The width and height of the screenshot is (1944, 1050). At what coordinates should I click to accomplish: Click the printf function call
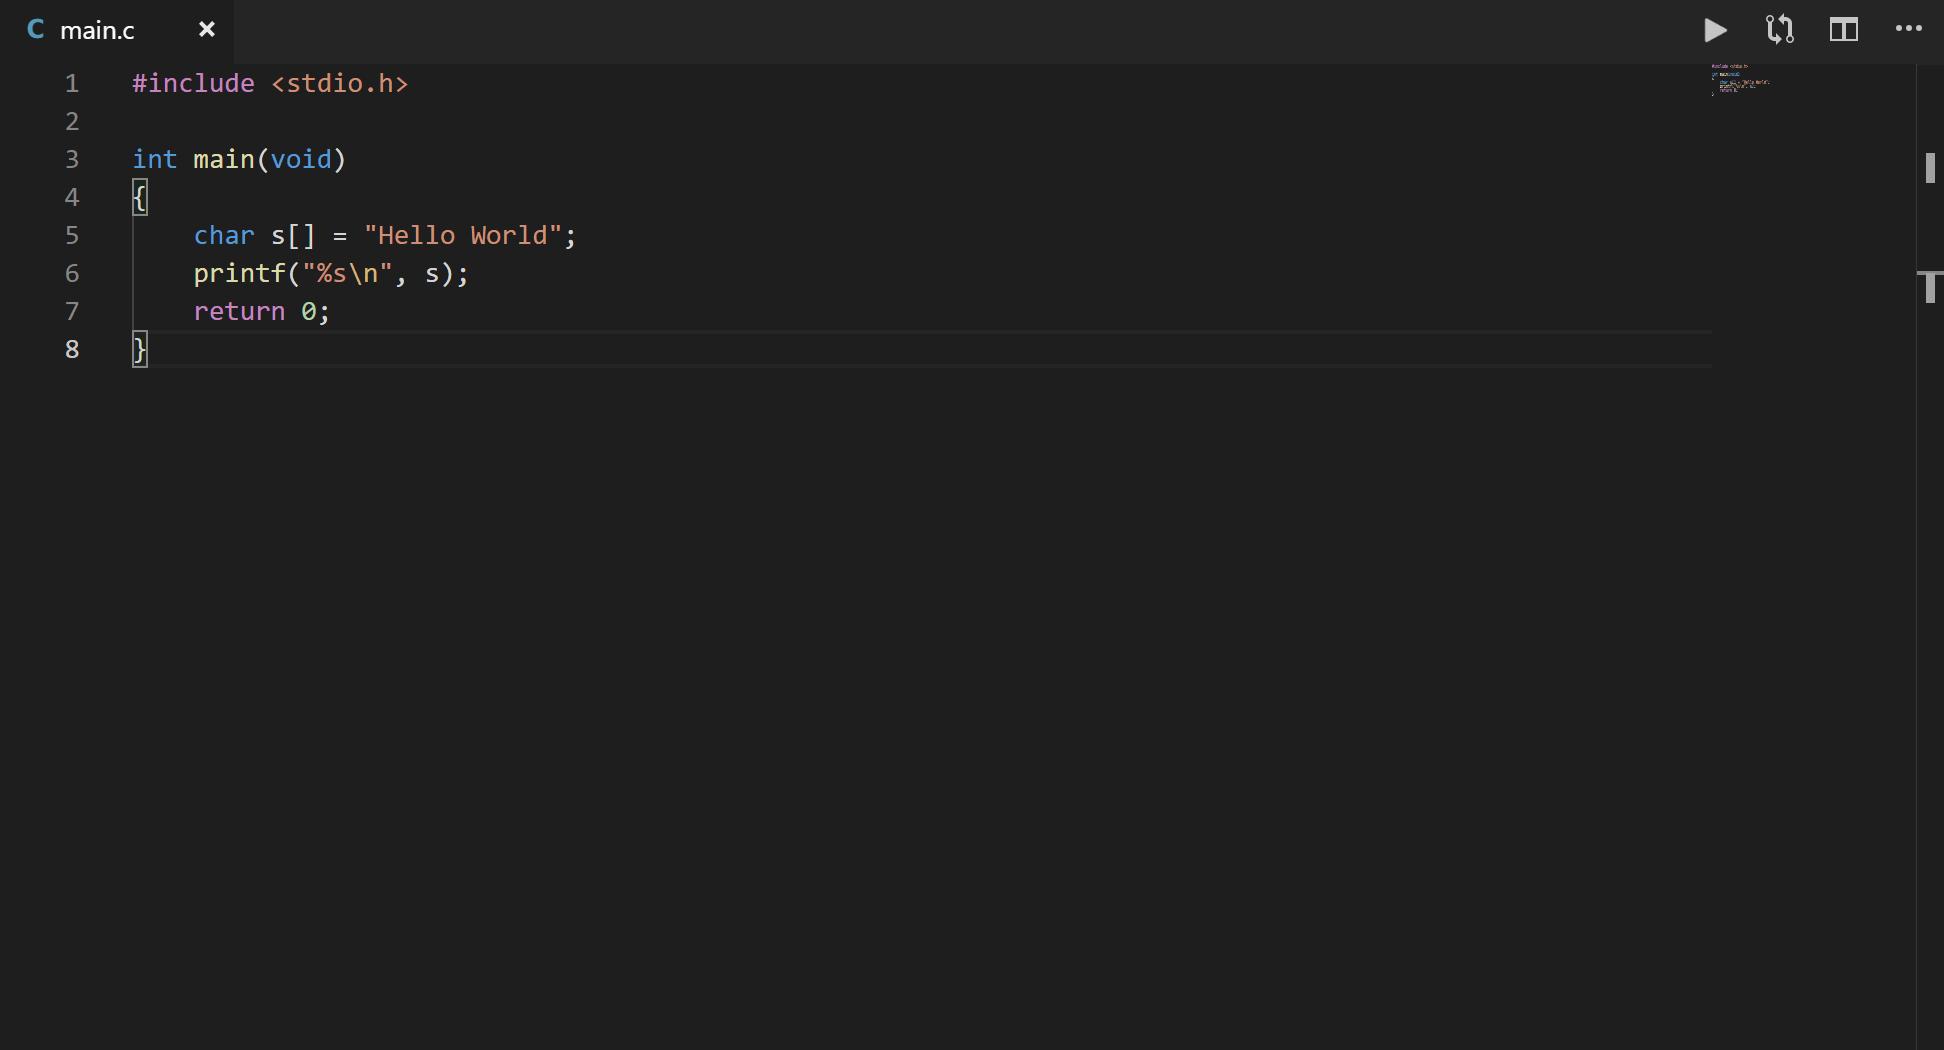240,273
